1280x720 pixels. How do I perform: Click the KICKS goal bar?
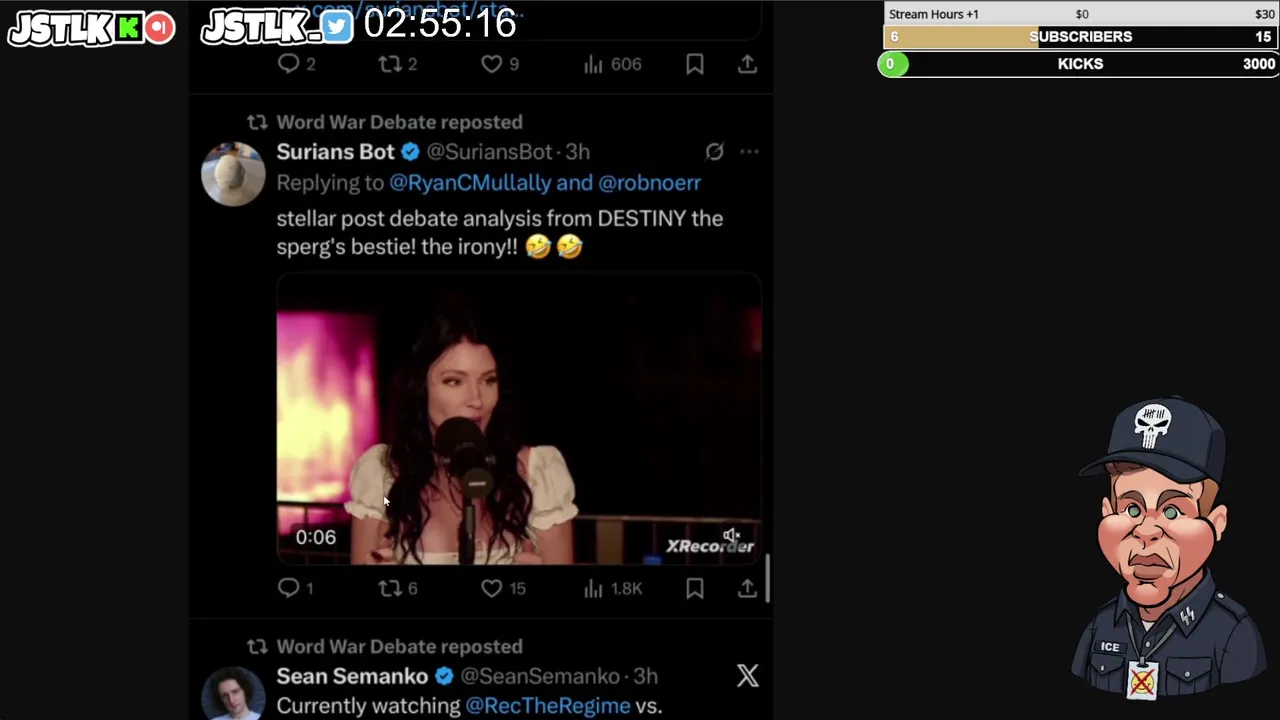point(1080,64)
